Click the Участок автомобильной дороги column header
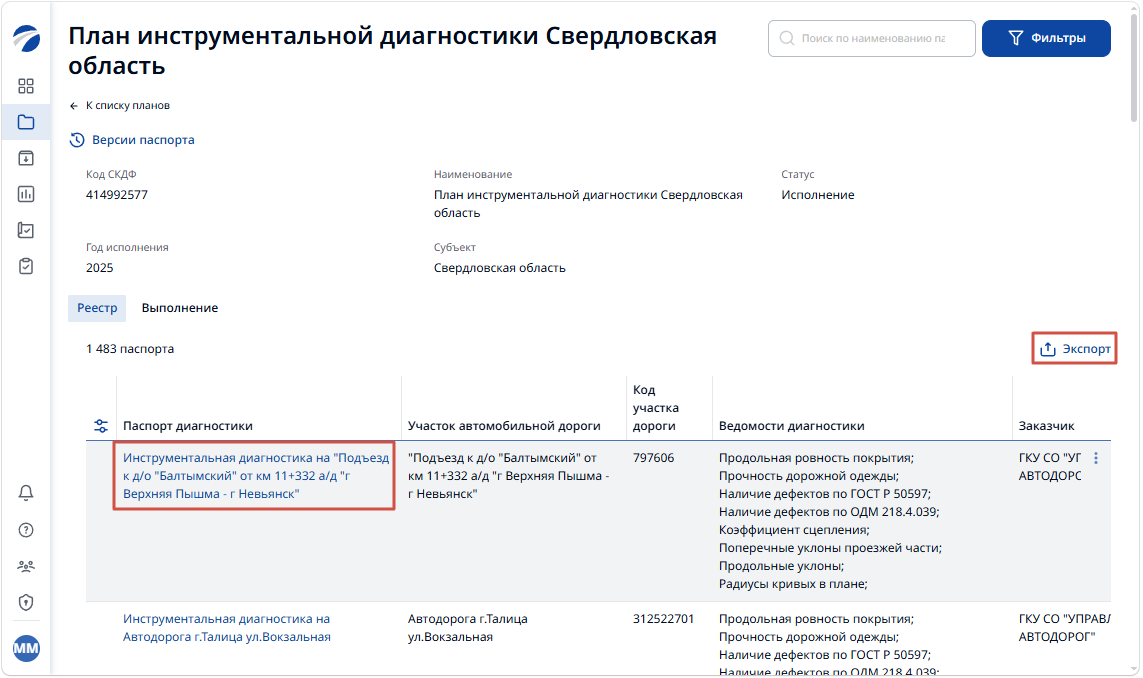The width and height of the screenshot is (1143, 678). pyautogui.click(x=504, y=426)
